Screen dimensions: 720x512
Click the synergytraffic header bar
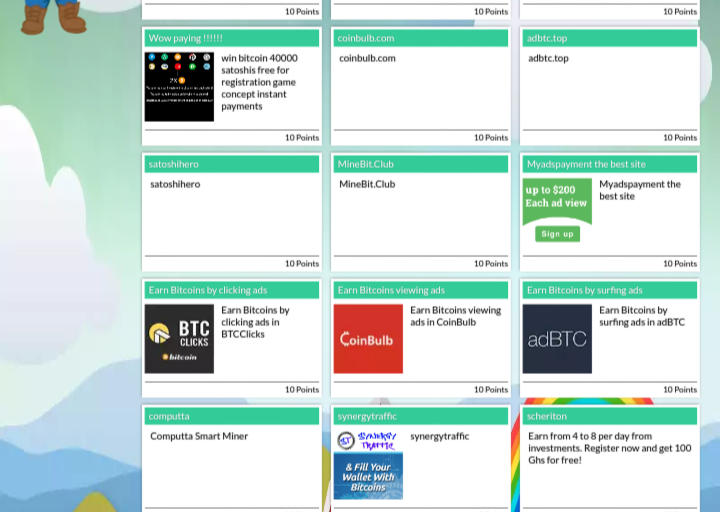(420, 416)
